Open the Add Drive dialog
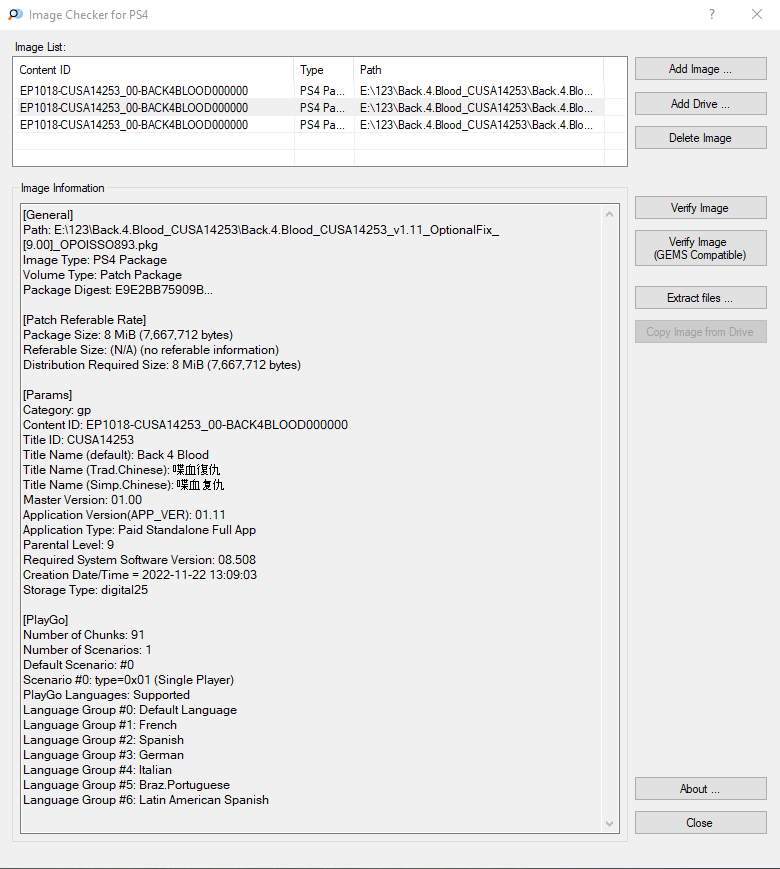 pyautogui.click(x=701, y=104)
